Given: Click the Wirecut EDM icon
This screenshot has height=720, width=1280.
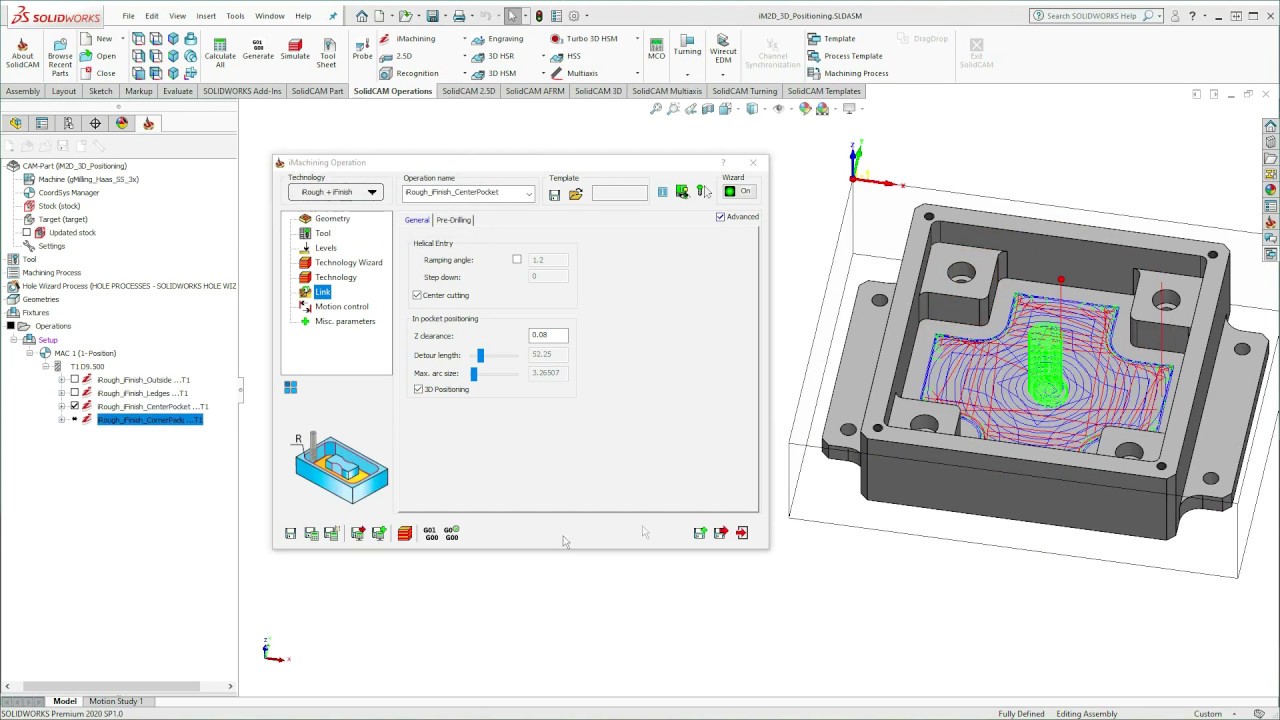Looking at the screenshot, I should click(723, 50).
